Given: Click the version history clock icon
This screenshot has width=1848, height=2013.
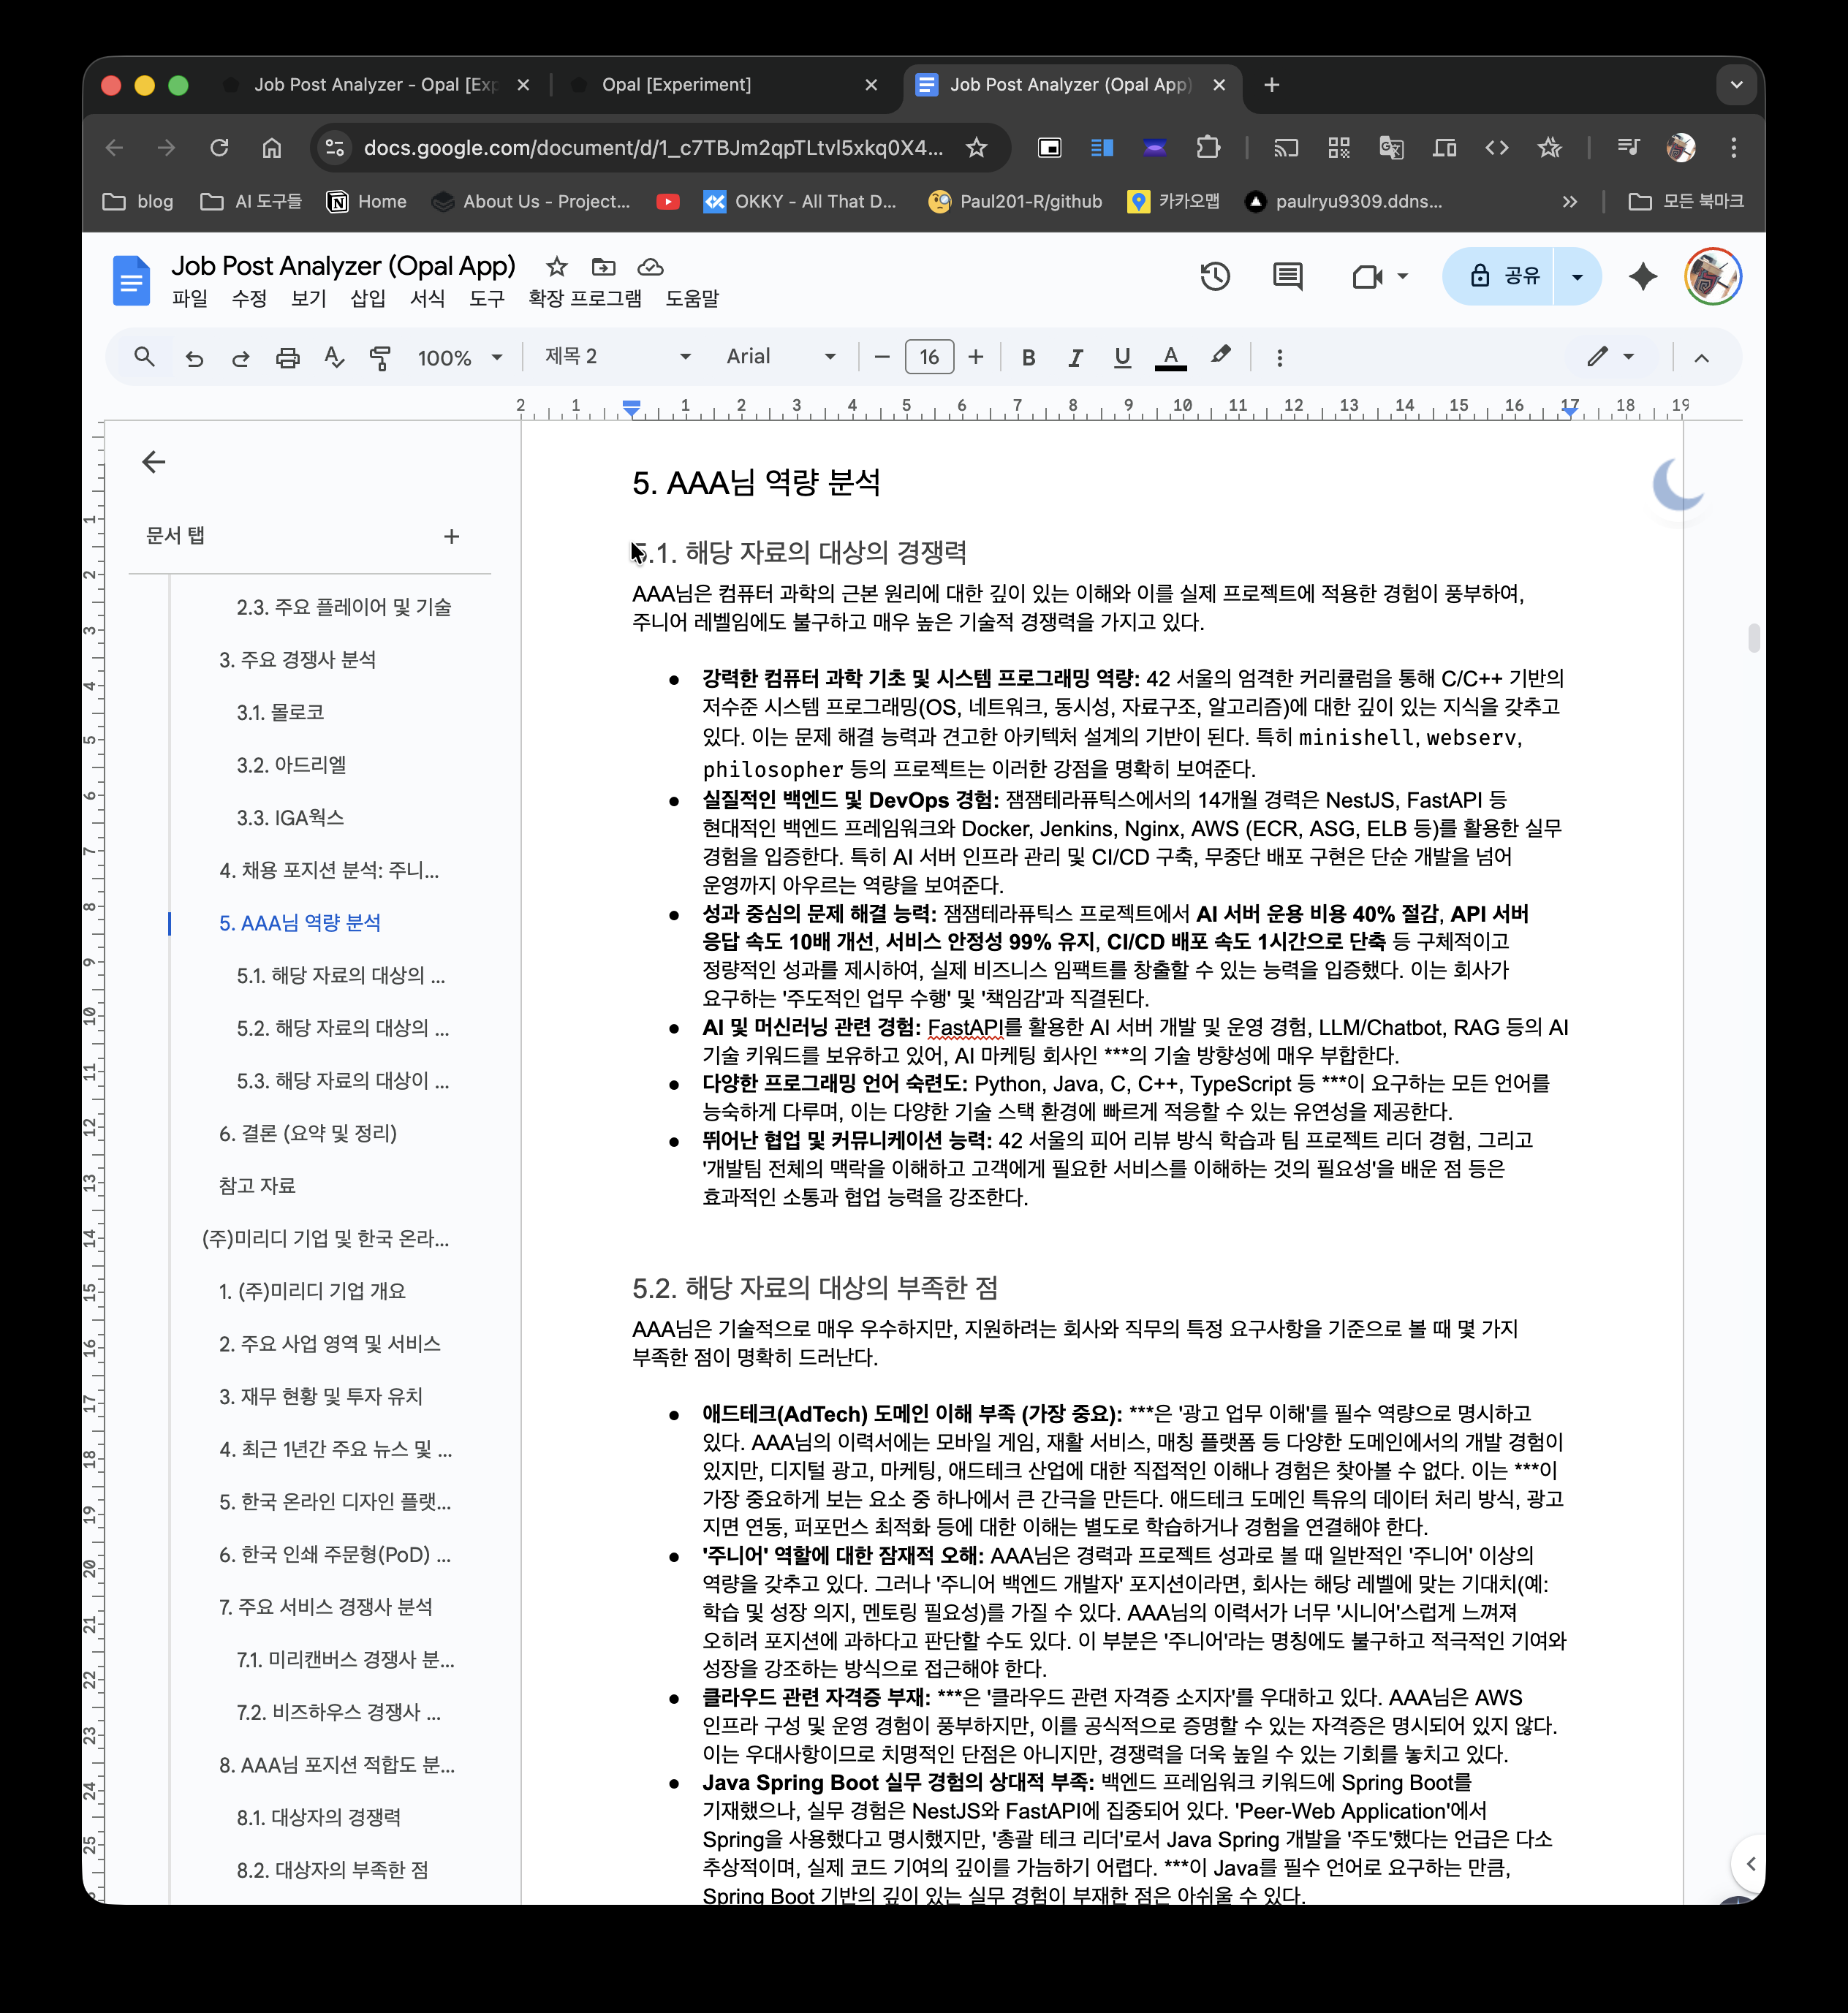Looking at the screenshot, I should pos(1214,276).
